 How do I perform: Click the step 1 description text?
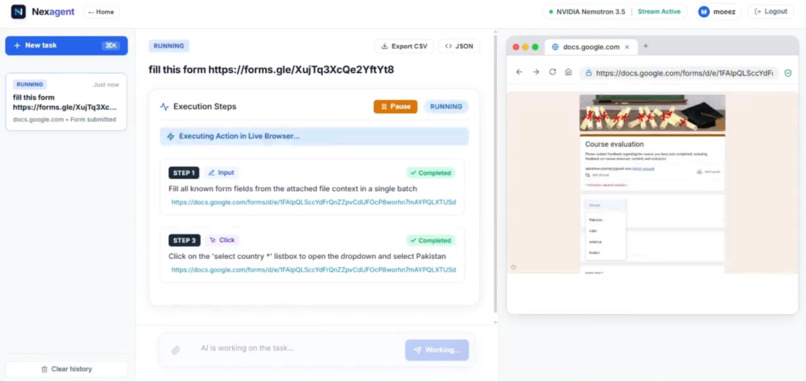(x=292, y=189)
